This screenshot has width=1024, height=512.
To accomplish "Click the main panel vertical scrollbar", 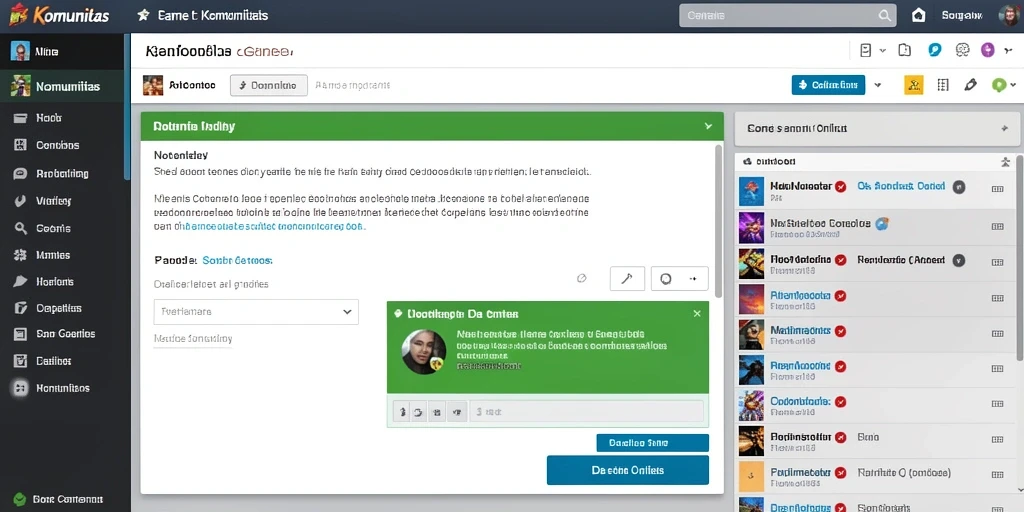I will tap(719, 222).
